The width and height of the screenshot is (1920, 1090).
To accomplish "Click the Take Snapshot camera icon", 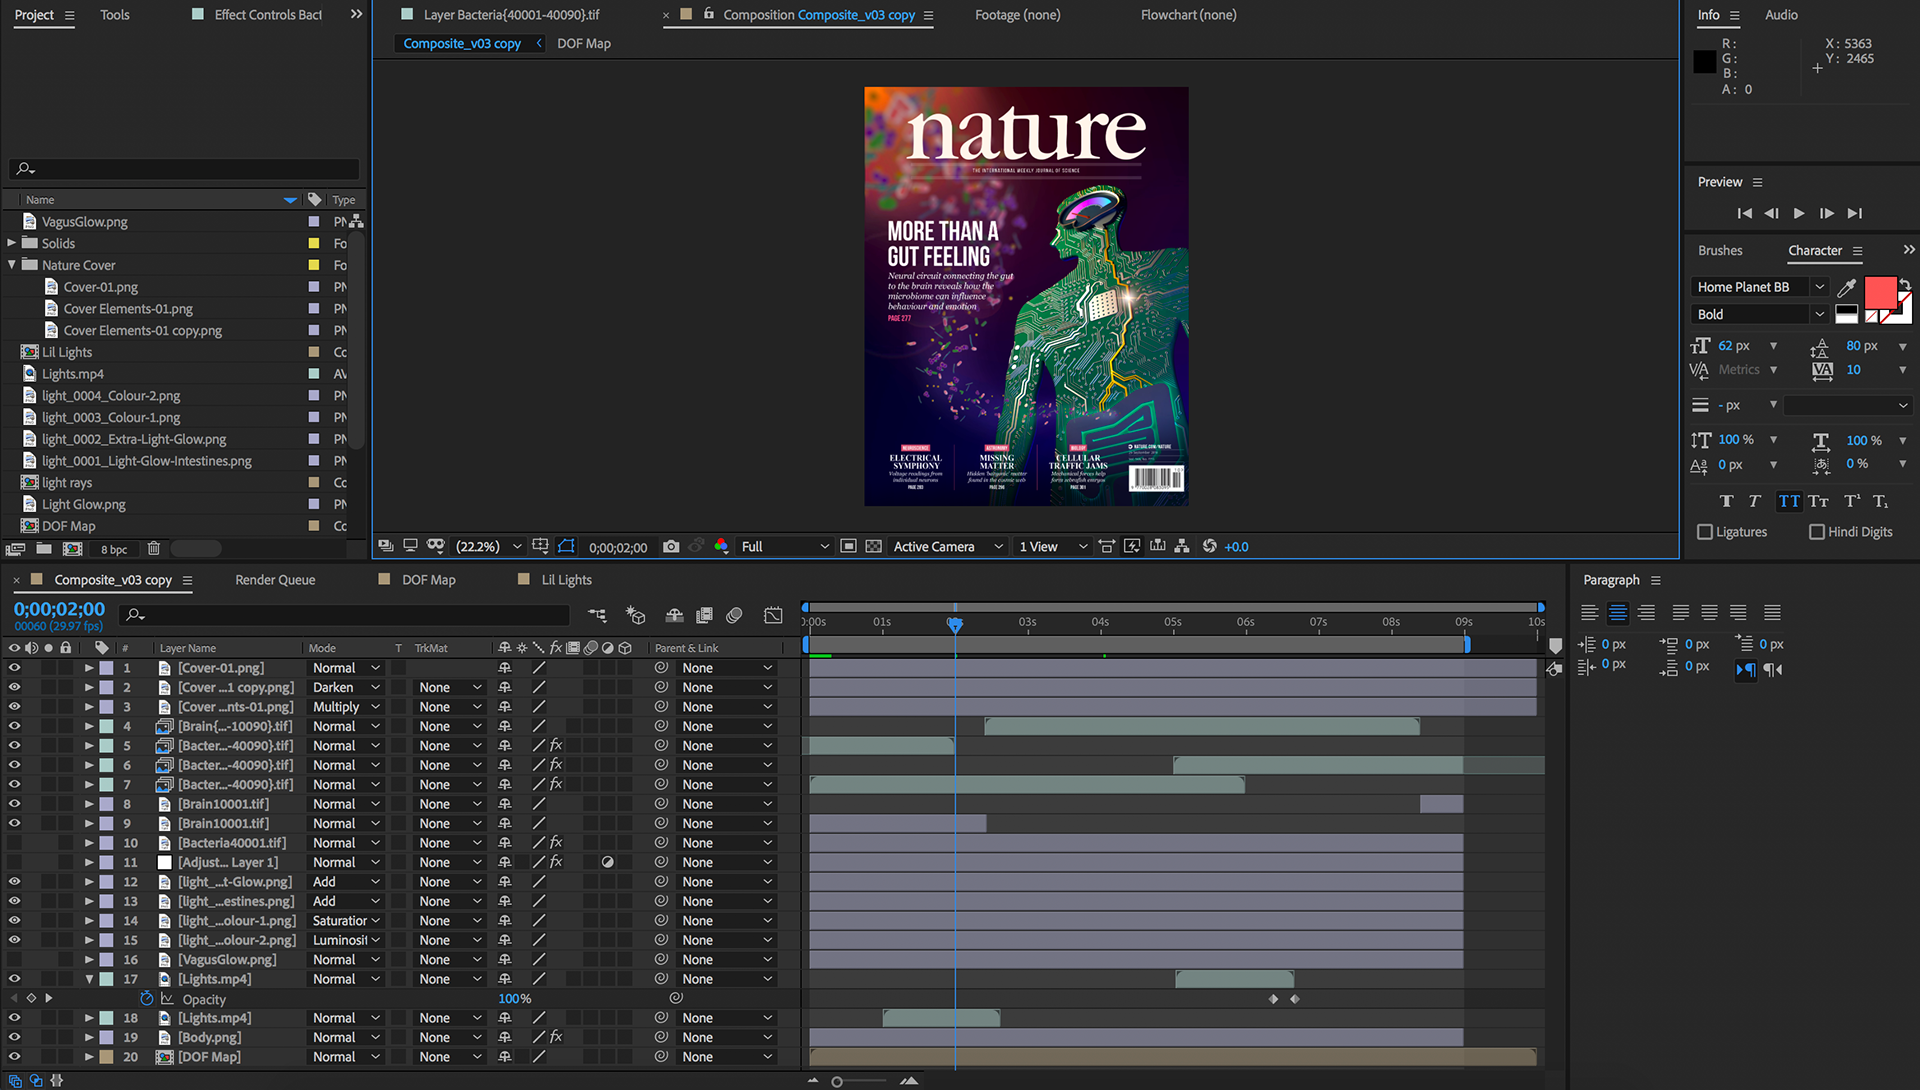I will [x=671, y=546].
